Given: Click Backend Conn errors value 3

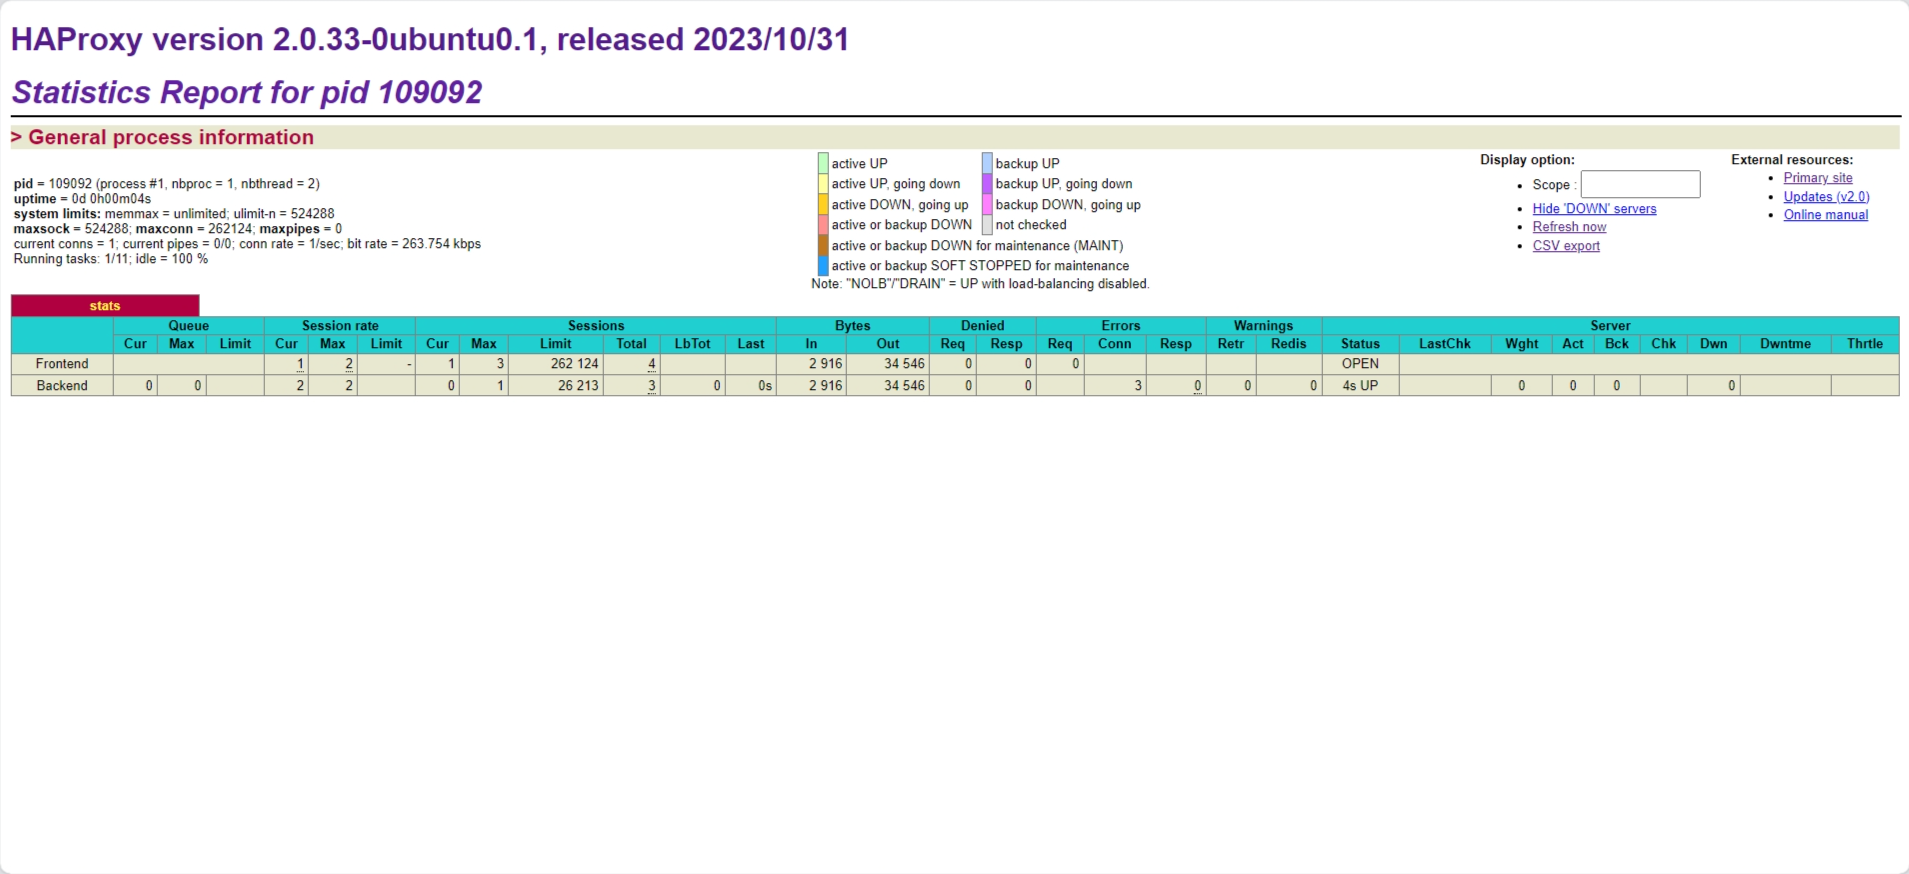Looking at the screenshot, I should [1138, 386].
